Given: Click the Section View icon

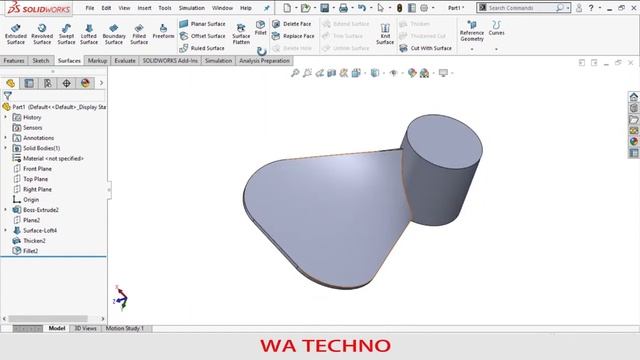Looking at the screenshot, I should coord(331,73).
